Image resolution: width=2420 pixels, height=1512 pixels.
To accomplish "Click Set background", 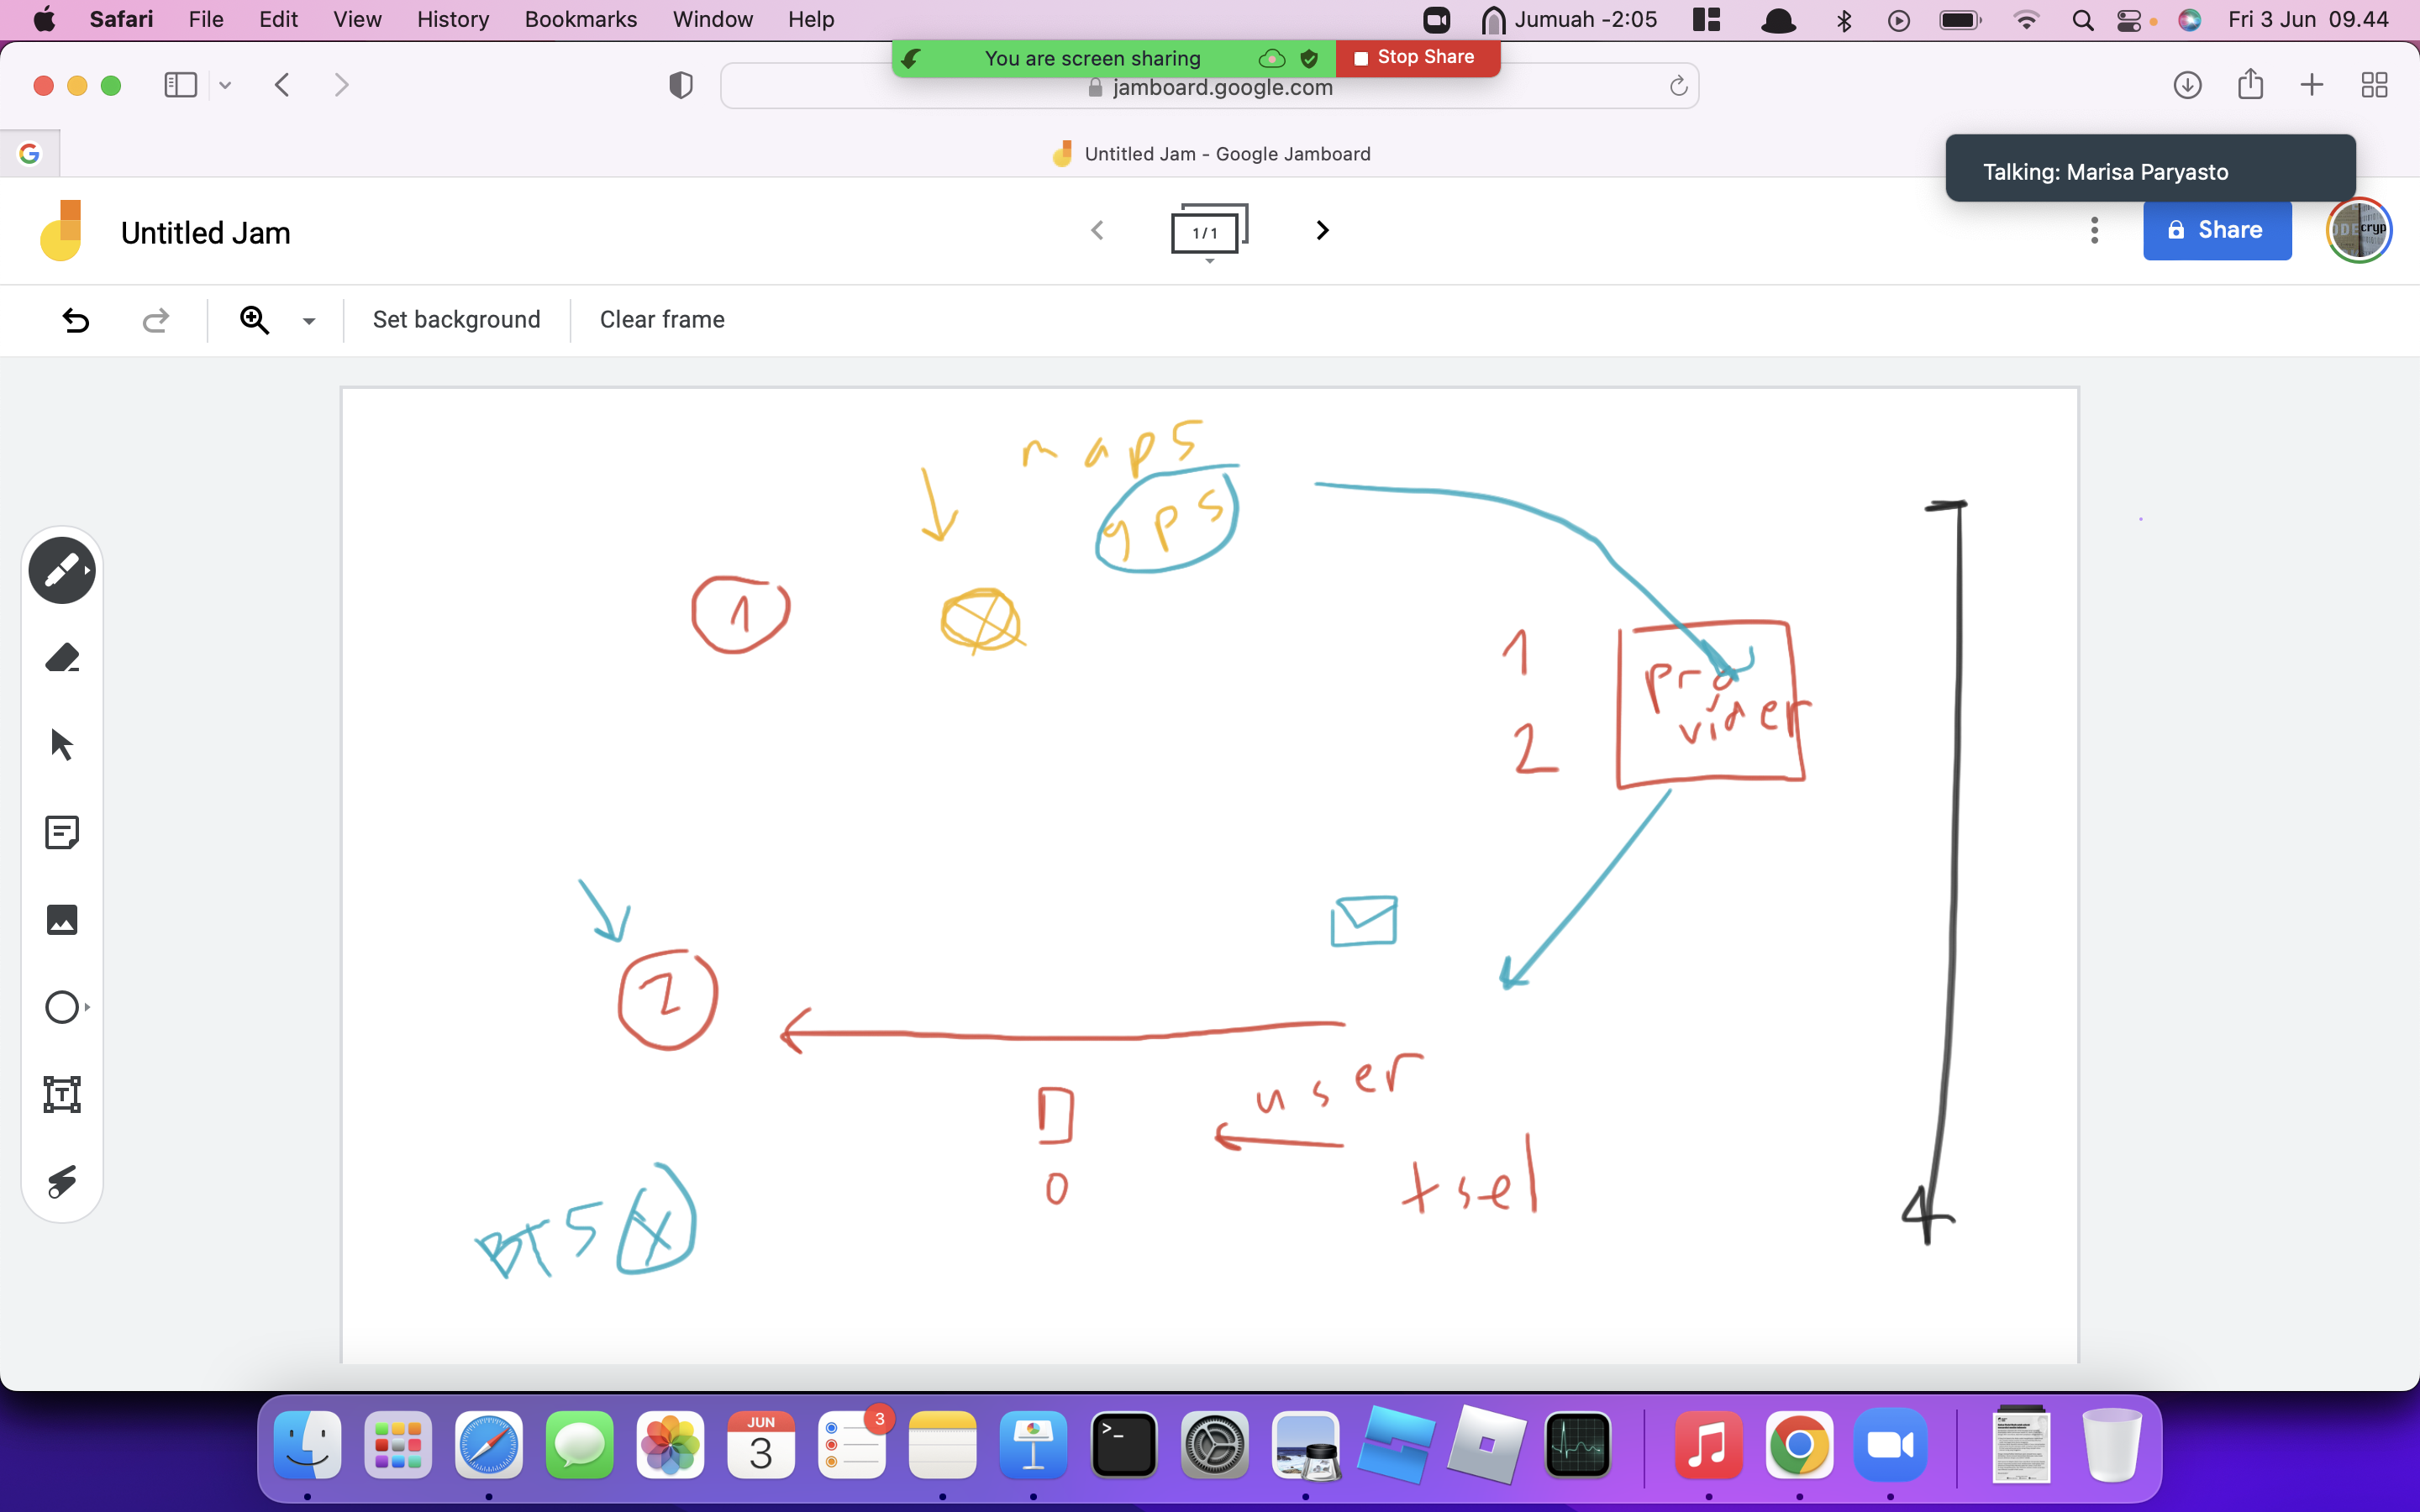I will pos(456,319).
